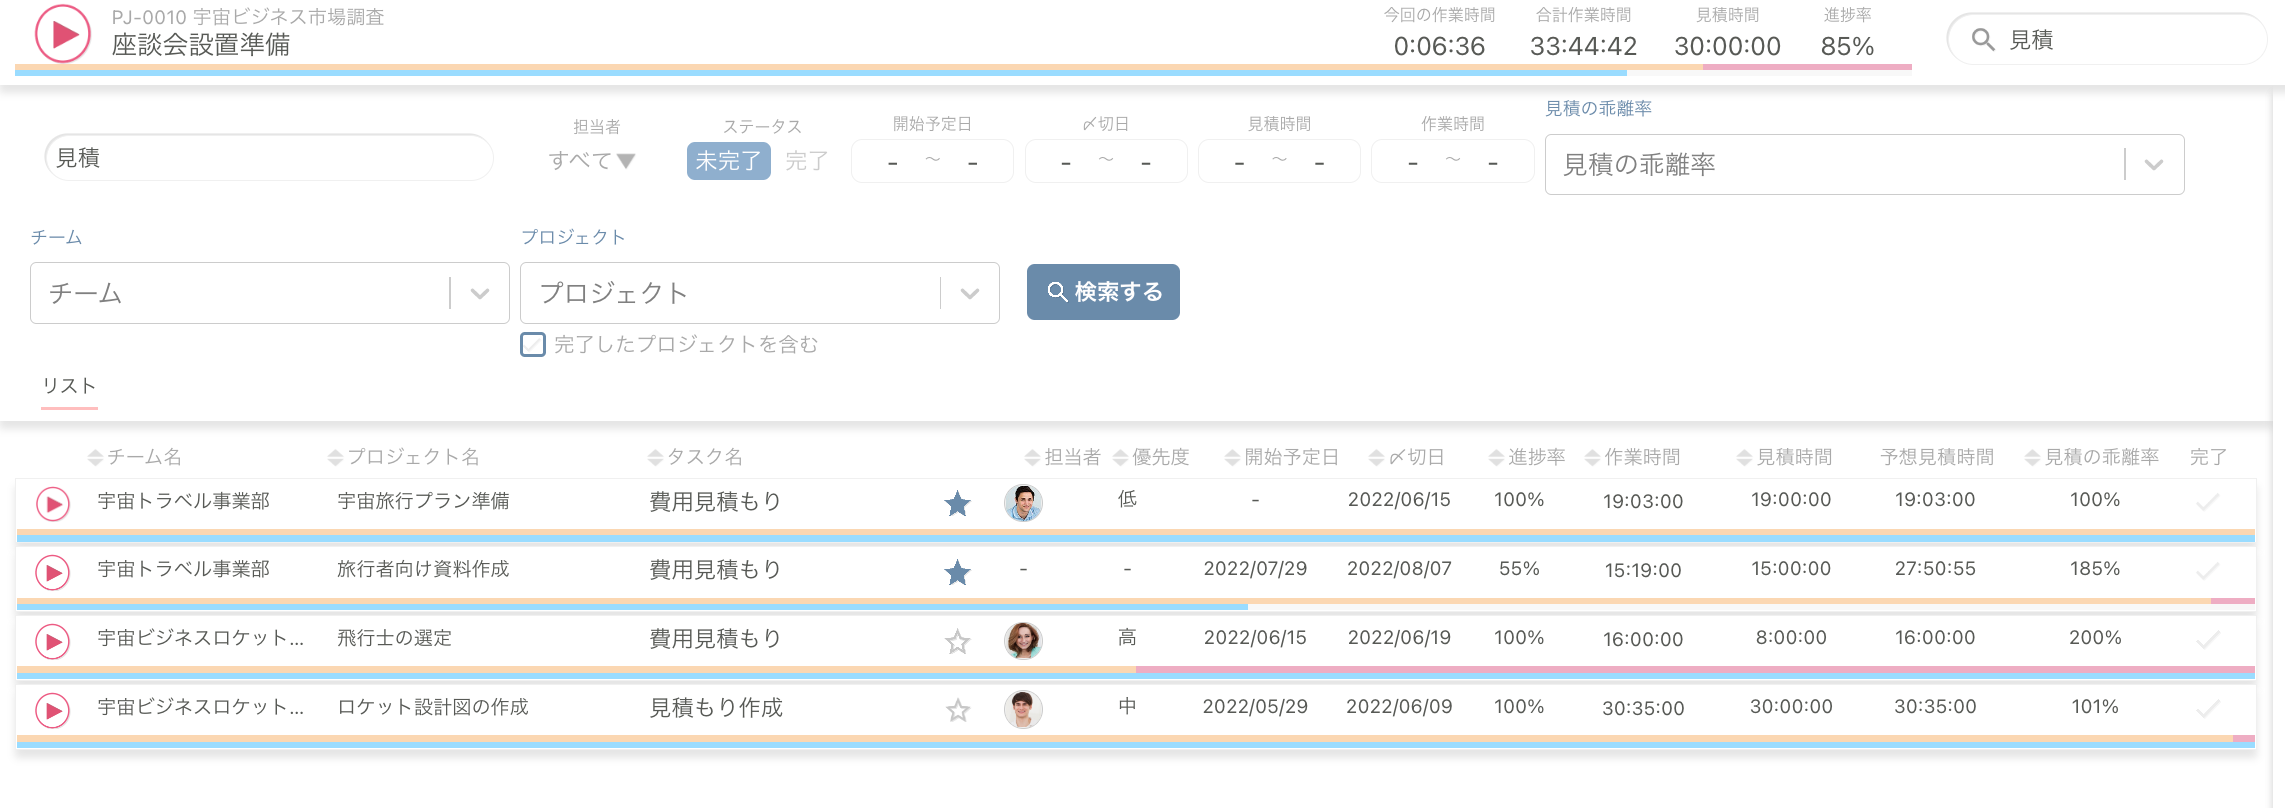Start timer for 宇宙旅行プラン準備 task row
Image resolution: width=2285 pixels, height=808 pixels.
(53, 504)
